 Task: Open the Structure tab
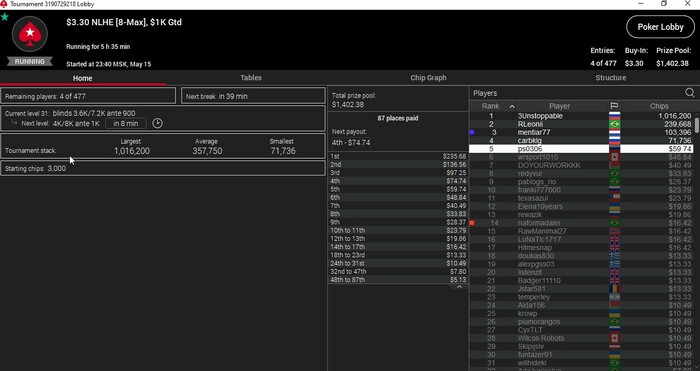coord(610,78)
